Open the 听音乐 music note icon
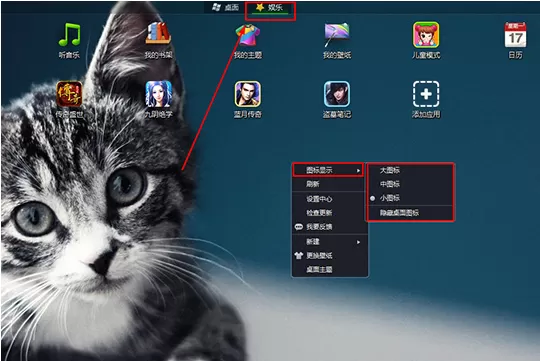Screen dimensions: 540x361 coord(70,35)
